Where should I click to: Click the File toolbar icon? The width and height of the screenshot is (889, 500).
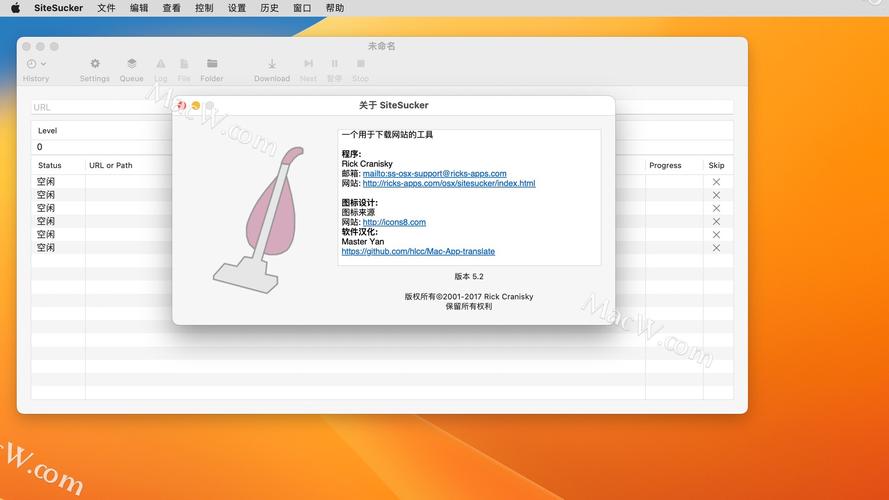pos(184,63)
